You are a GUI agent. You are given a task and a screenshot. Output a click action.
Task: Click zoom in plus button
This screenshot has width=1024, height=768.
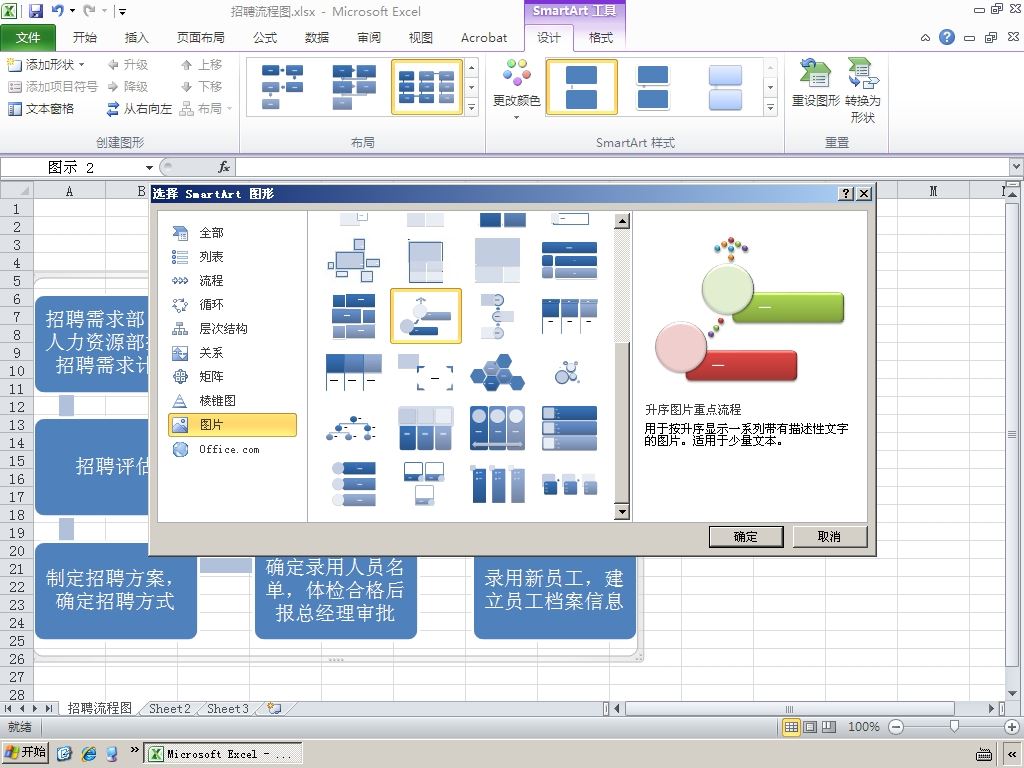pyautogui.click(x=1012, y=727)
